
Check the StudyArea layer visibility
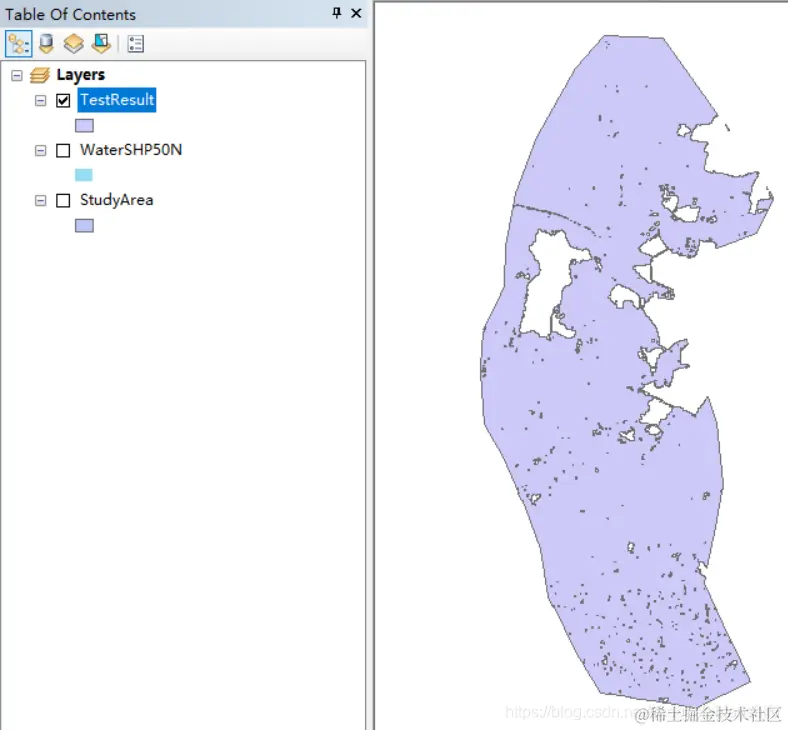click(x=63, y=200)
